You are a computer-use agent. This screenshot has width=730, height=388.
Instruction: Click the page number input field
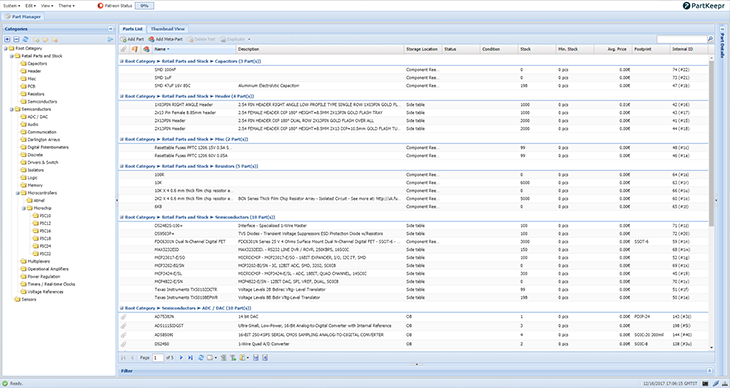[x=158, y=358]
